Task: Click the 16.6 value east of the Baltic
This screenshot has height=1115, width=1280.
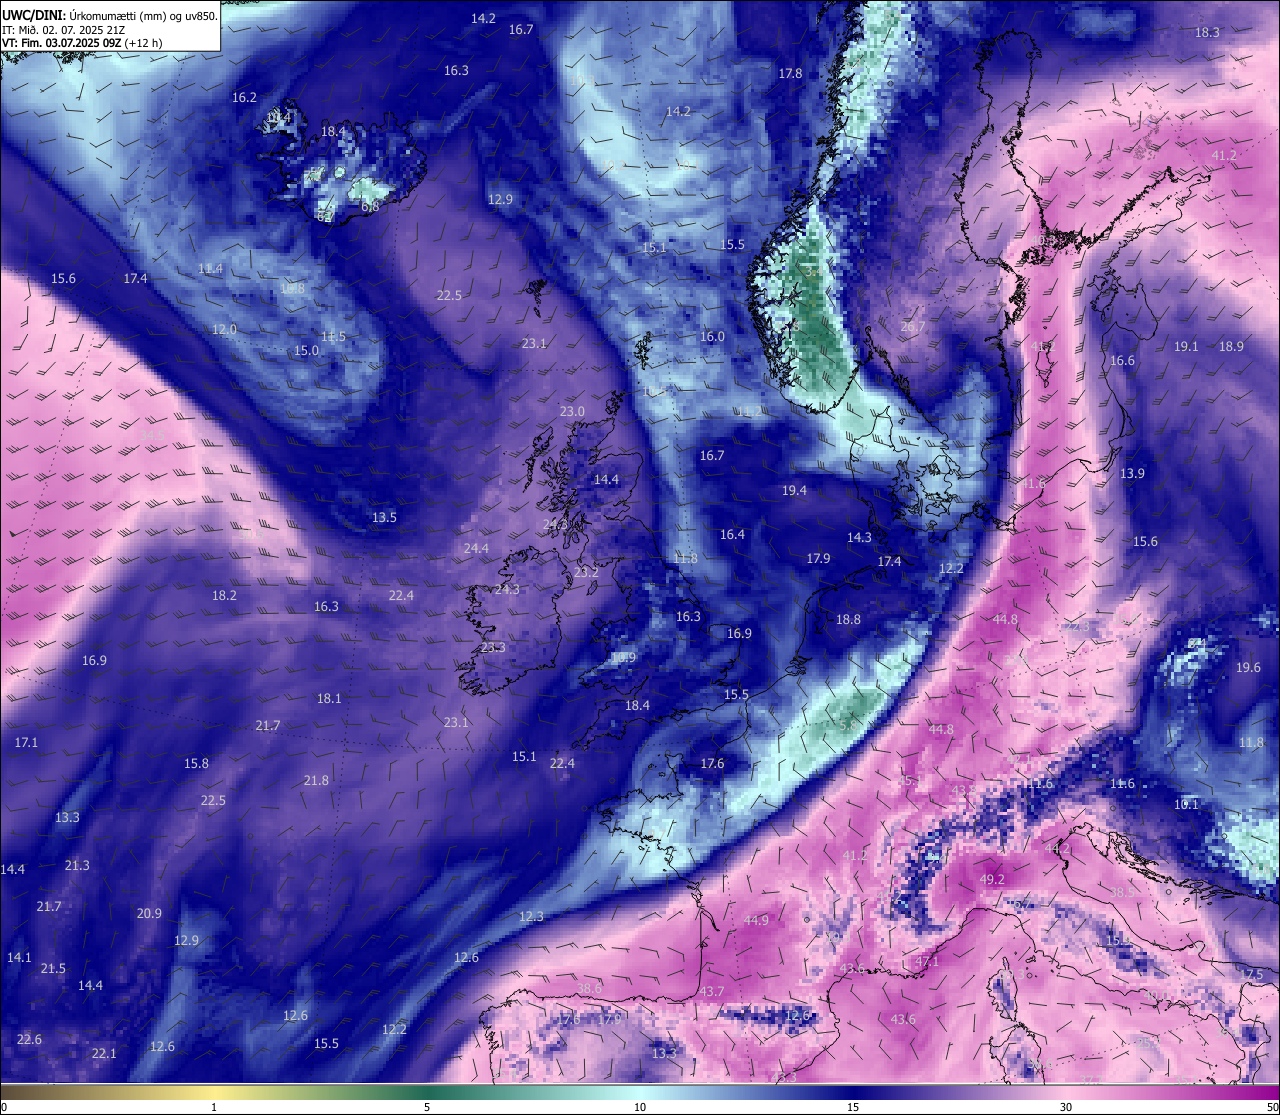Action: coord(1122,361)
